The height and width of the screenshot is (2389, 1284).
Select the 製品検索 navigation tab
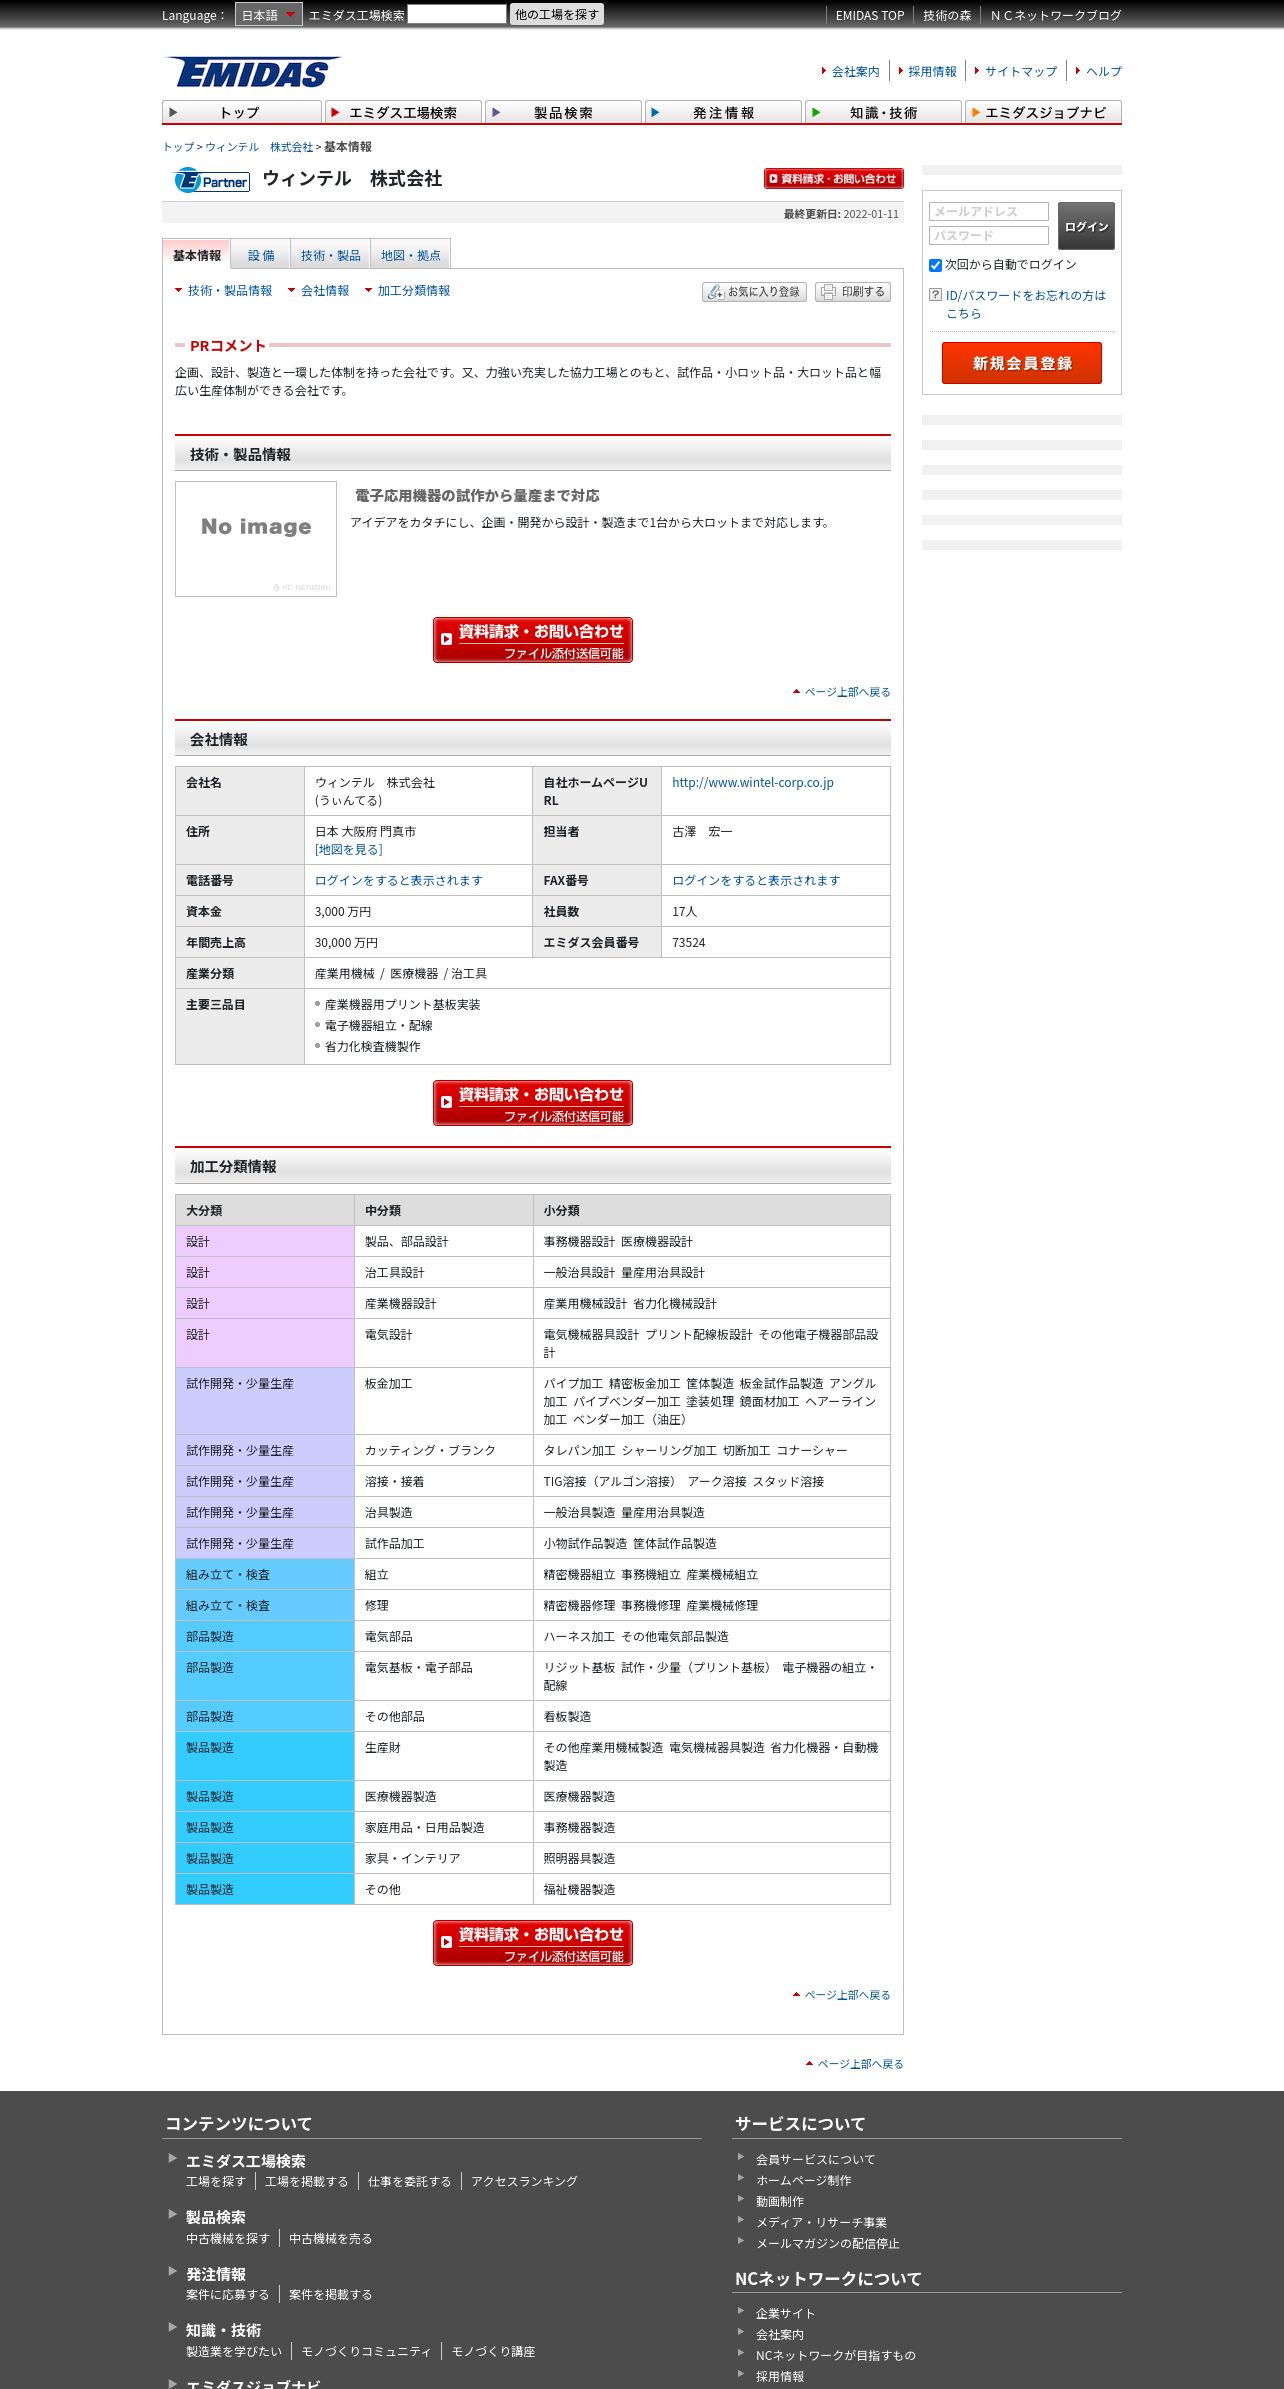point(563,112)
